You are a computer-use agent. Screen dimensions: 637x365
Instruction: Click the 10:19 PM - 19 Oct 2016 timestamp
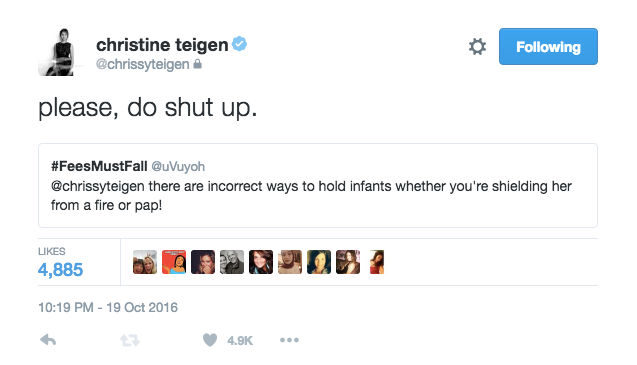click(108, 307)
